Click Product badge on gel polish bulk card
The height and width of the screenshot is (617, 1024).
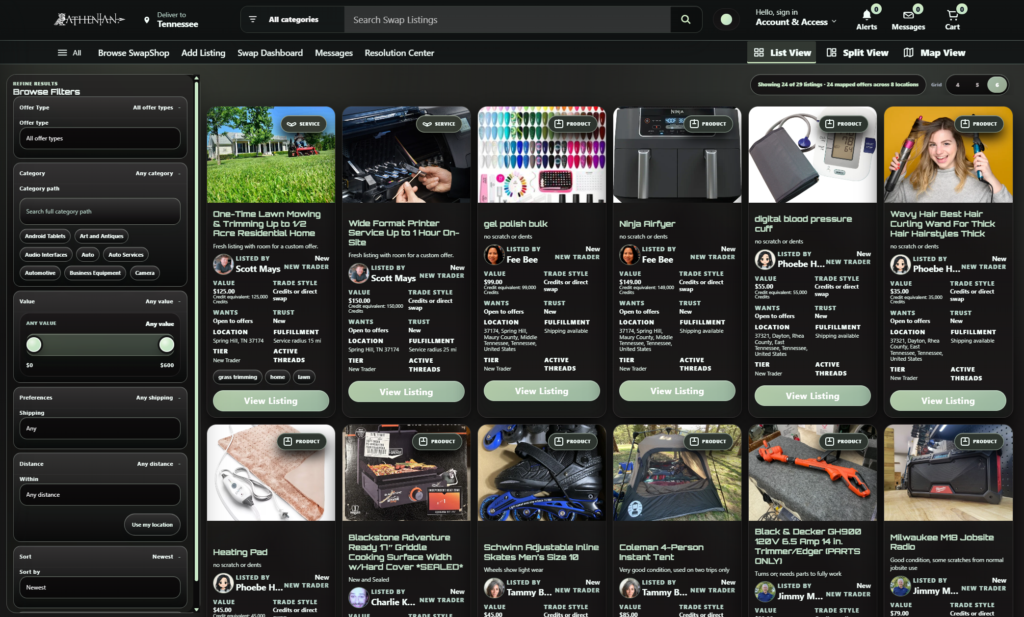(572, 123)
